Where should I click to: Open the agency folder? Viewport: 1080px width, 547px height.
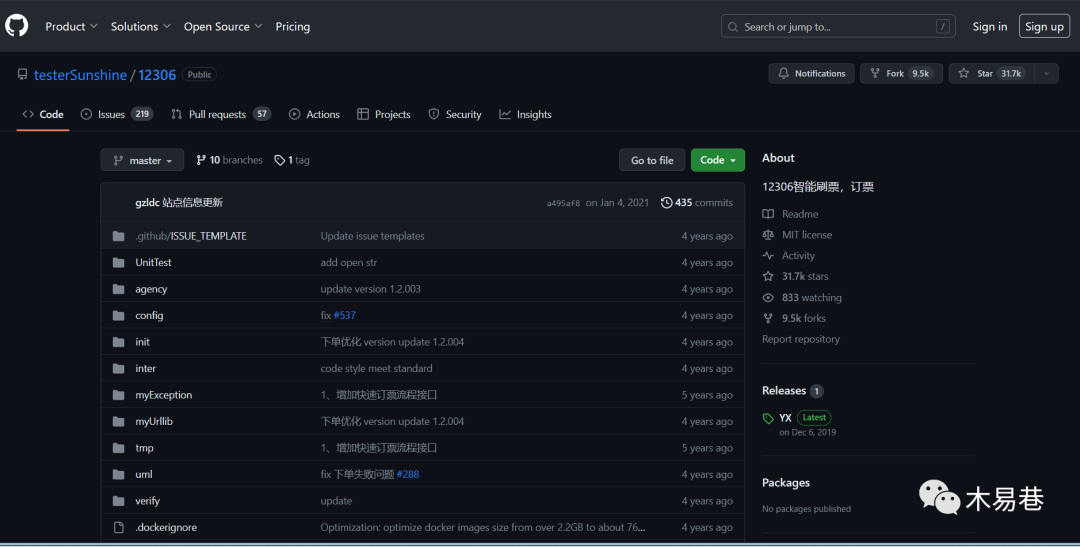[151, 289]
